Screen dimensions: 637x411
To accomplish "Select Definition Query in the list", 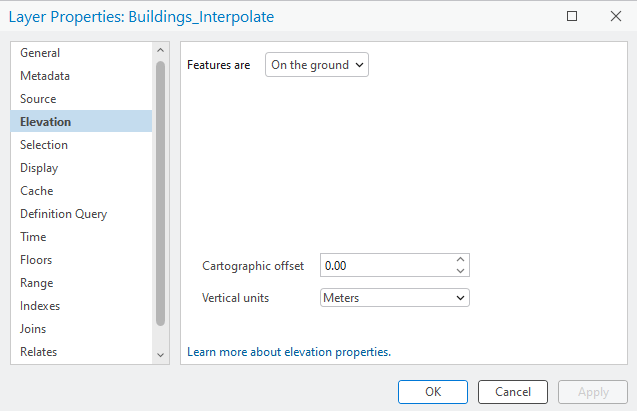I will click(63, 214).
